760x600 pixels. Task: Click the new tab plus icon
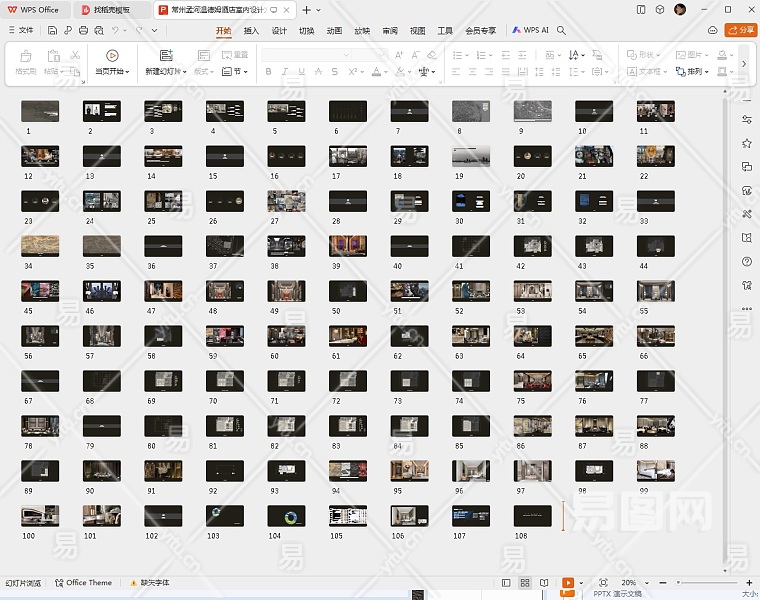306,9
